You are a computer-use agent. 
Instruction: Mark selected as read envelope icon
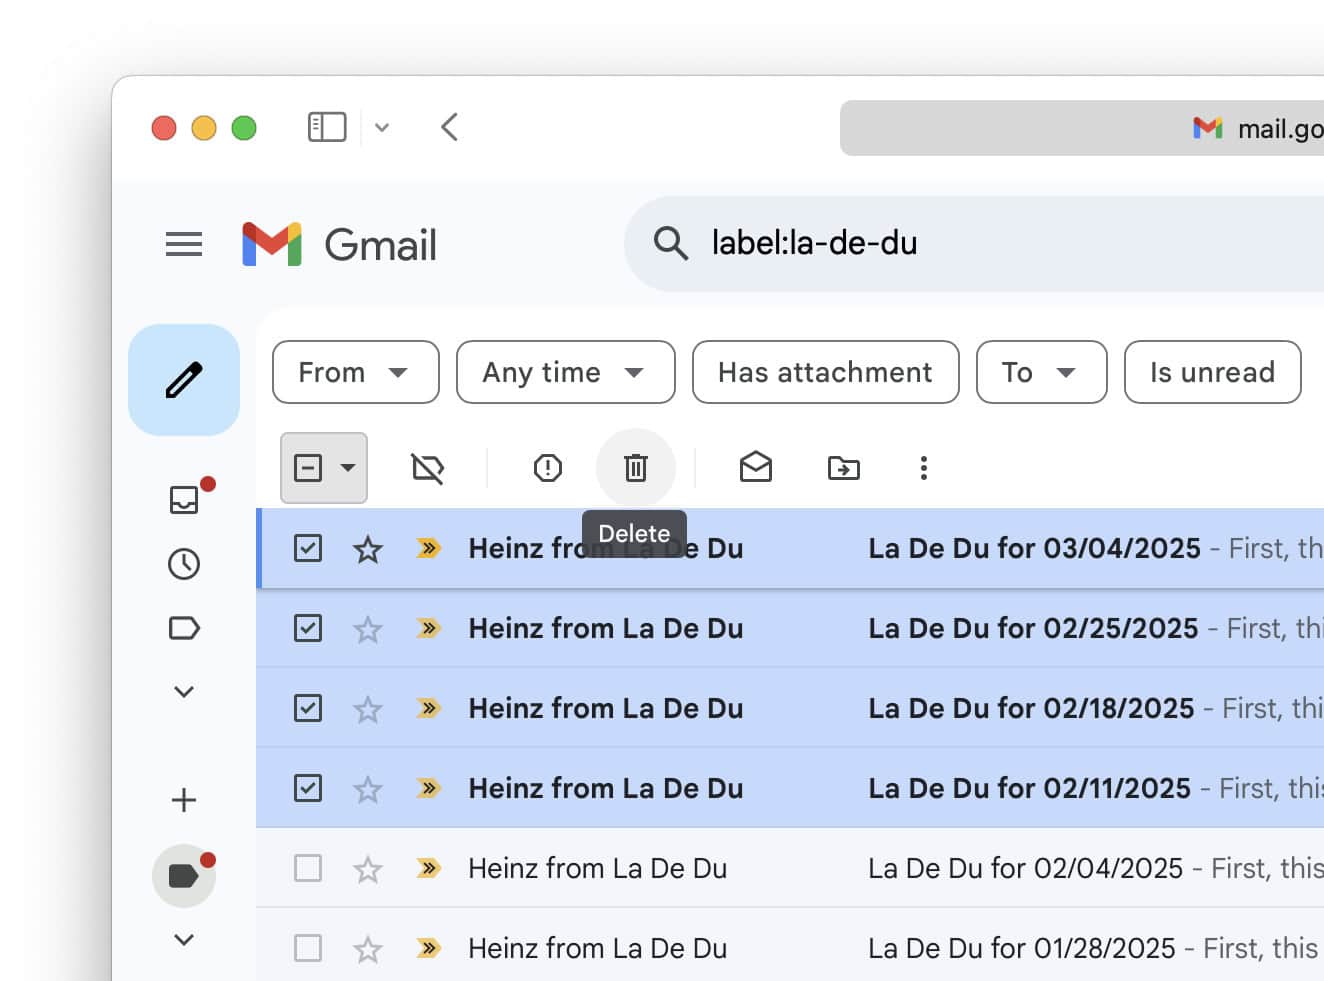click(756, 467)
